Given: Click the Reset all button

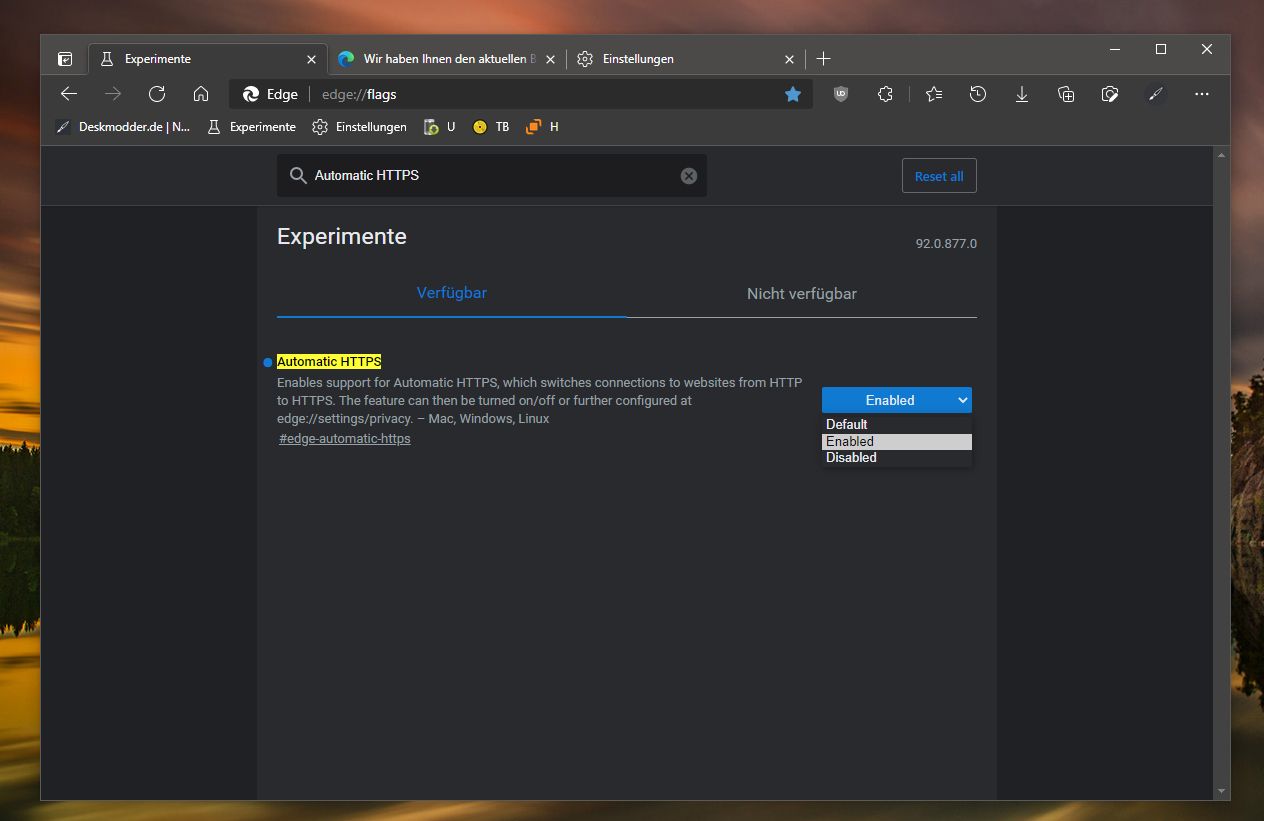Looking at the screenshot, I should (939, 176).
